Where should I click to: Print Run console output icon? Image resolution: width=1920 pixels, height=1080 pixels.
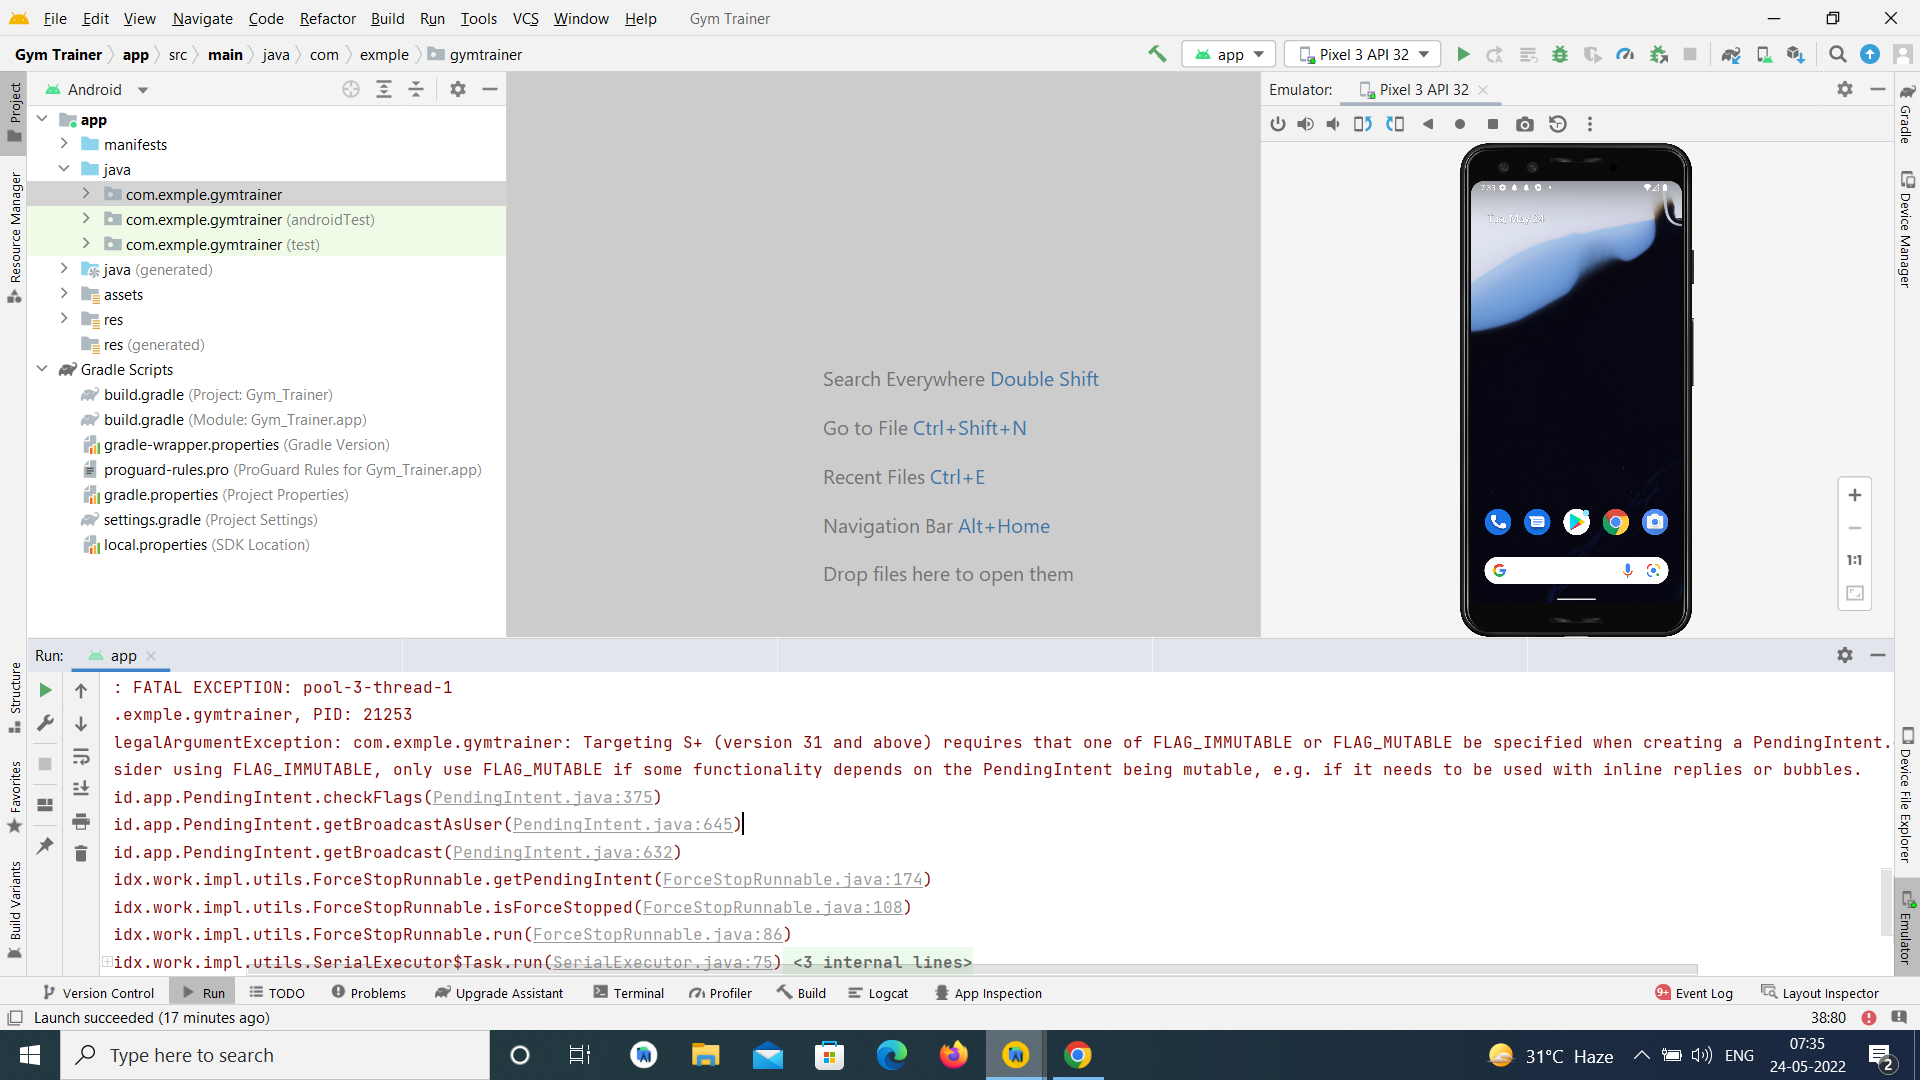pyautogui.click(x=81, y=821)
